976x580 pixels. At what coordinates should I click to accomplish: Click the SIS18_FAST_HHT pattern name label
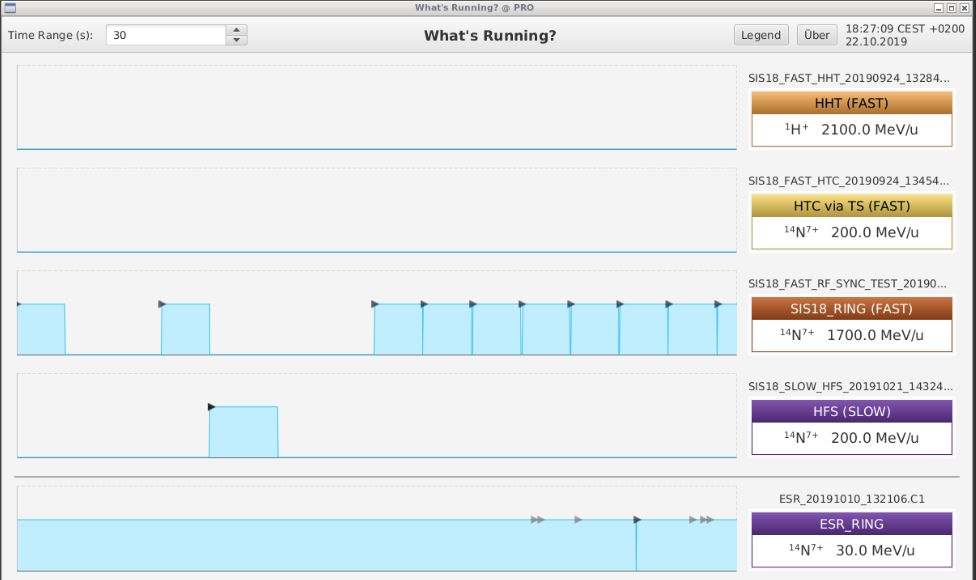tap(849, 78)
